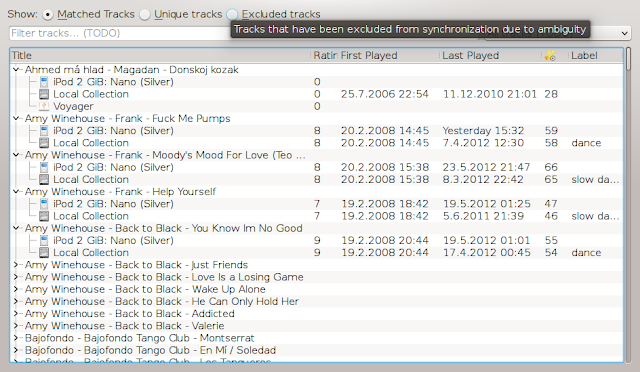Viewport: 640px width, 372px height.
Task: Click iPod icon under Help Yourself
Action: (44, 204)
